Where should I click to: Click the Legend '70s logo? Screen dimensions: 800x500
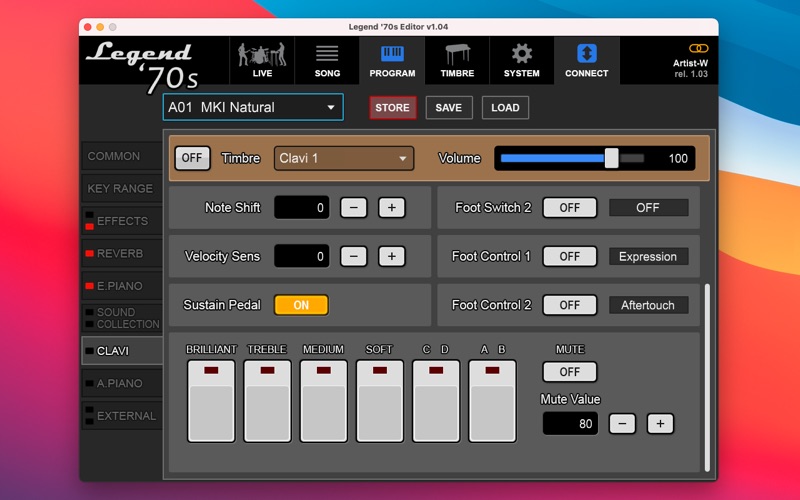click(144, 67)
